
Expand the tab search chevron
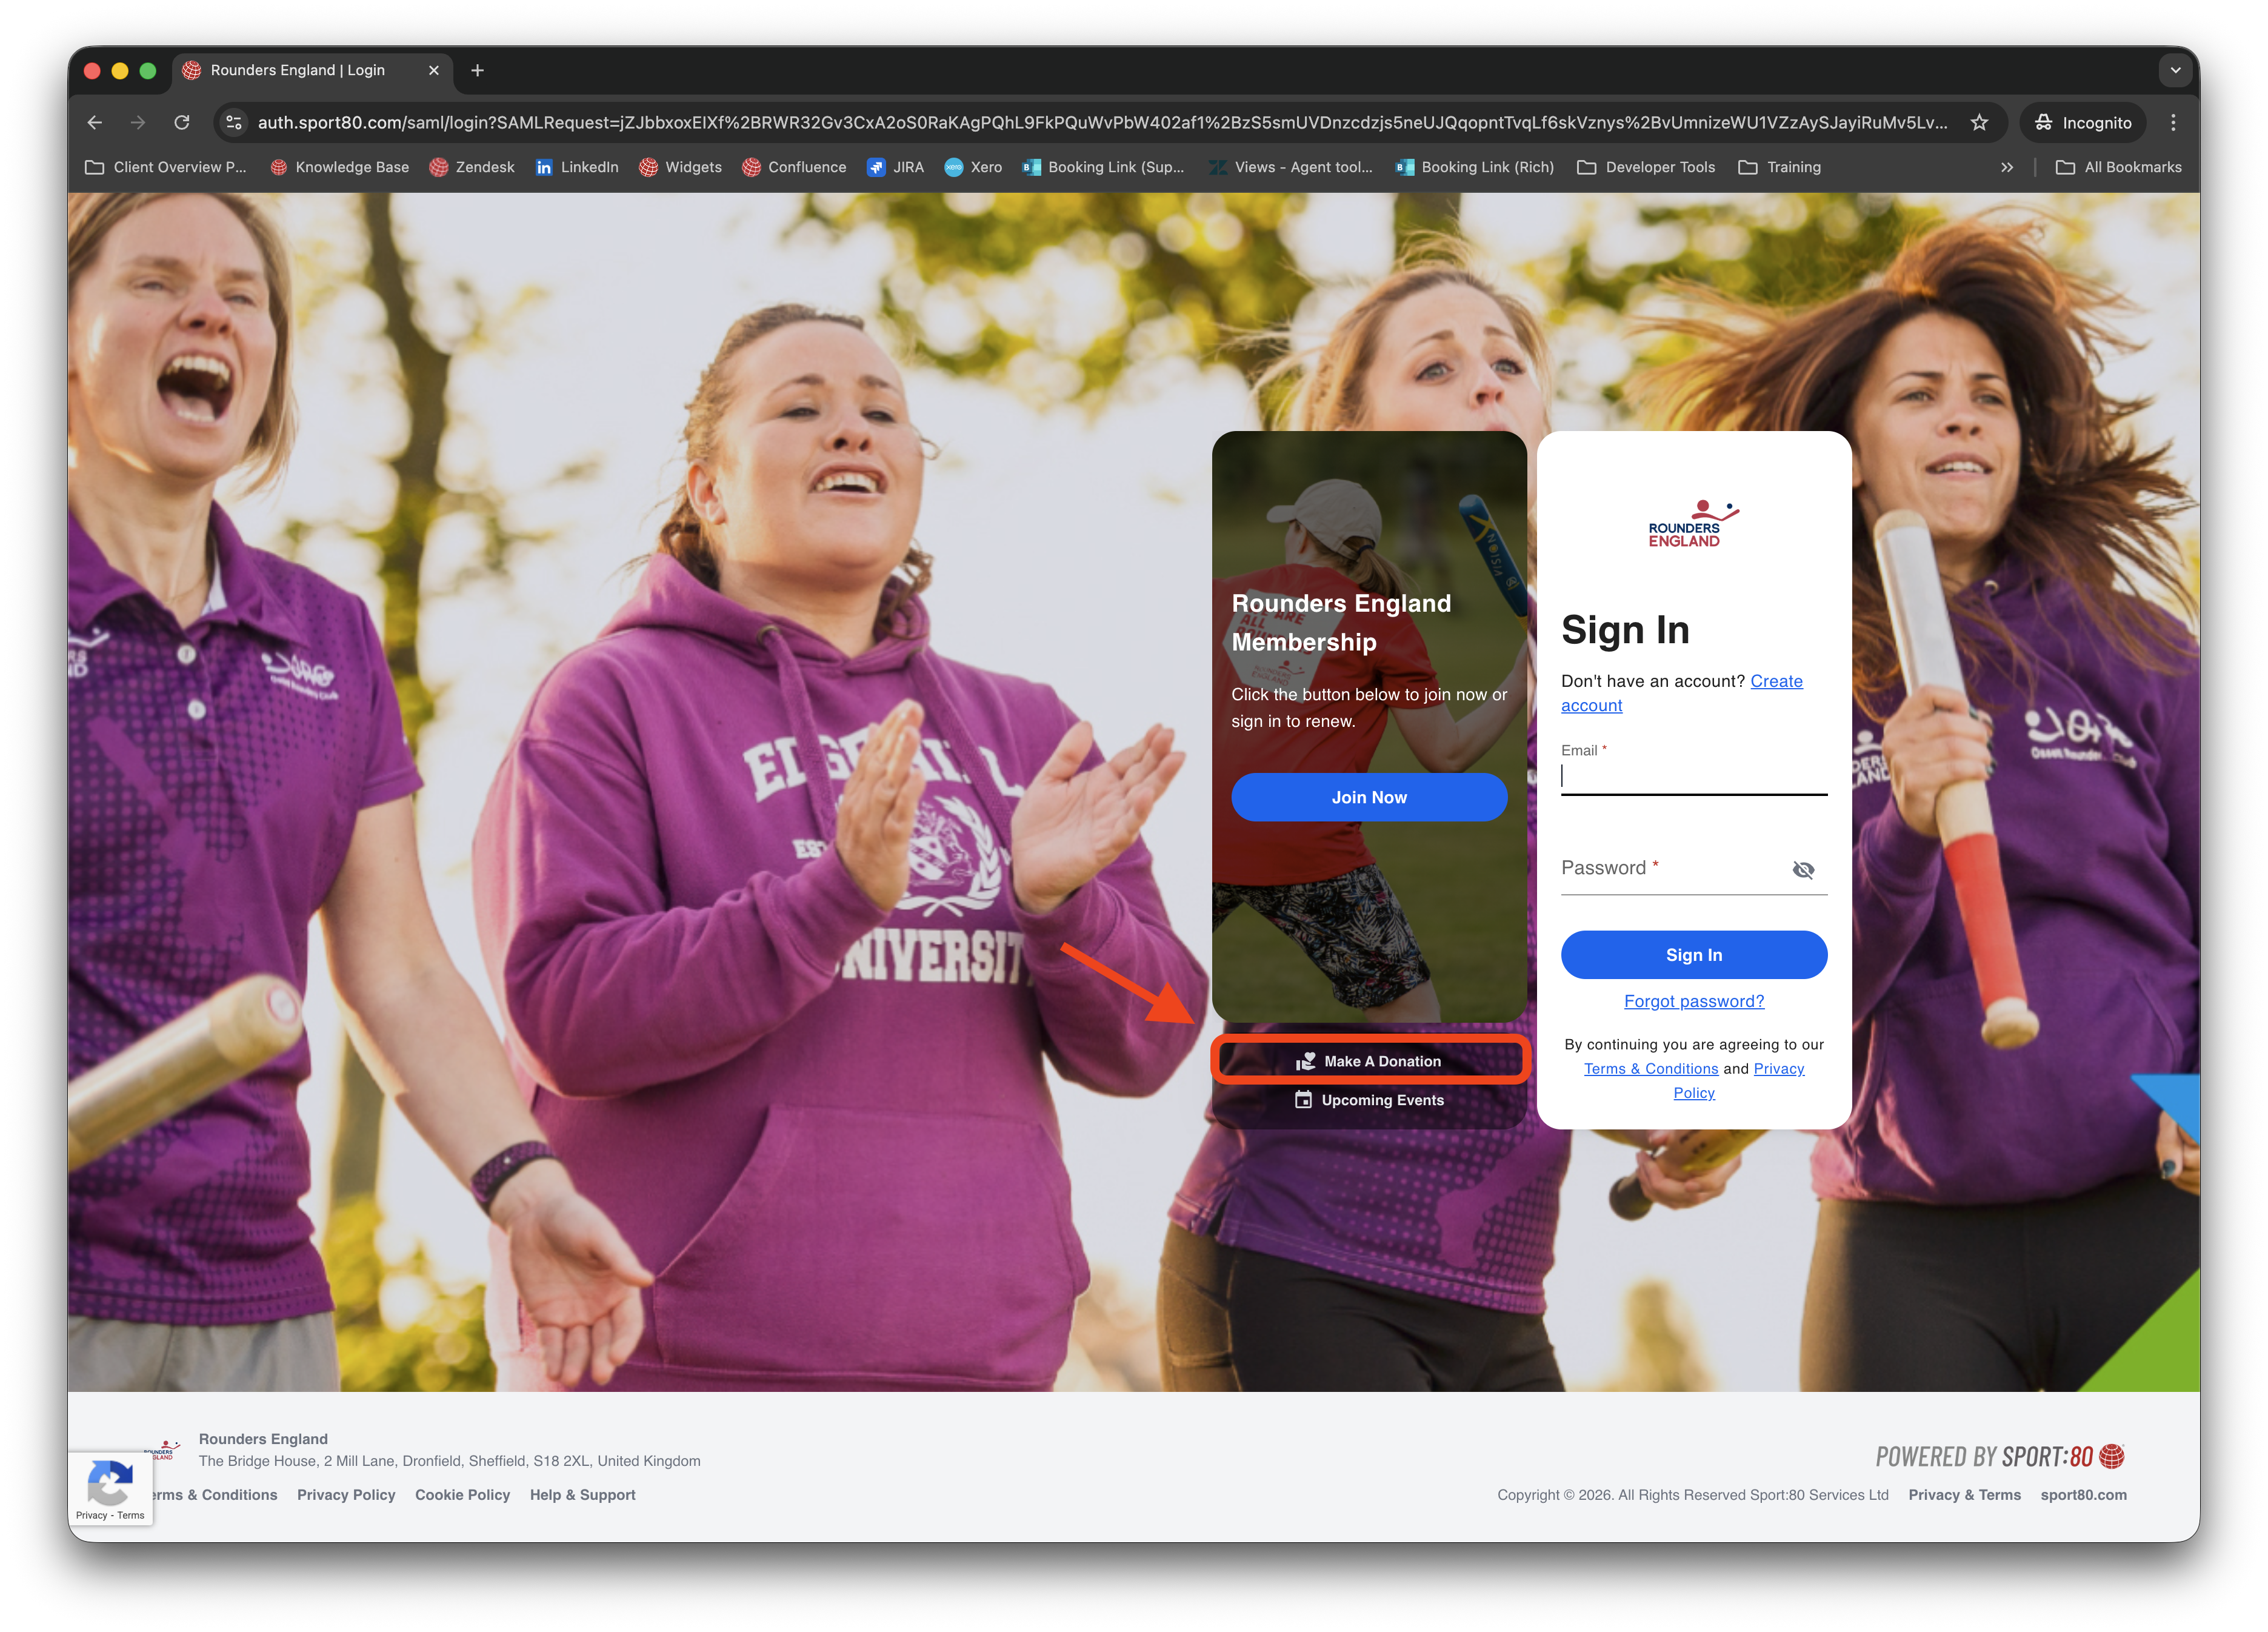[x=2175, y=70]
